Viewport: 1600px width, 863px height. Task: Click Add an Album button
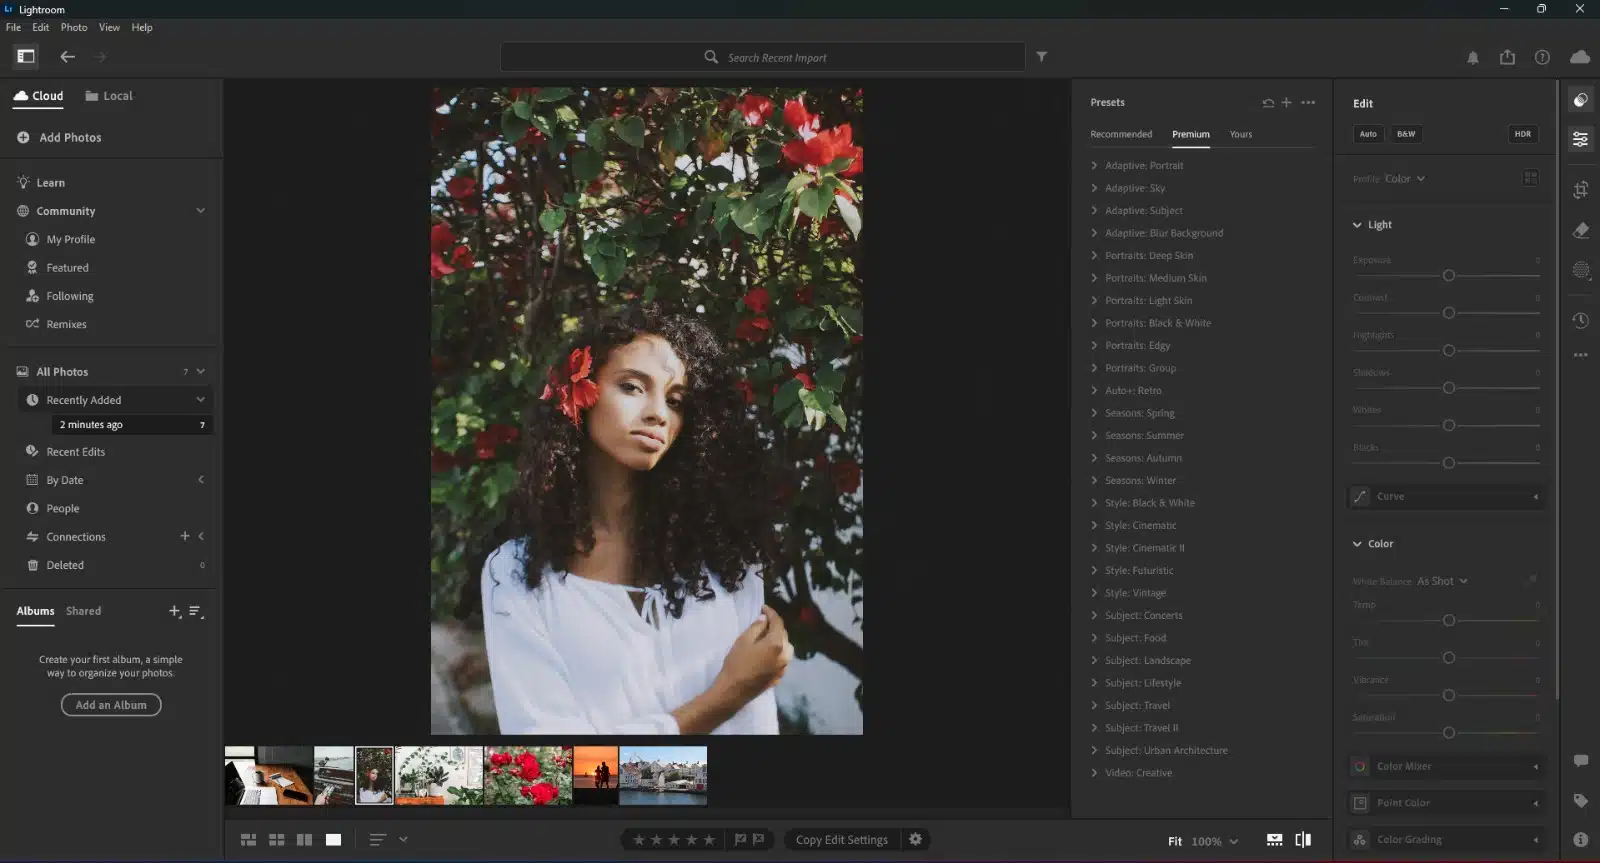(111, 705)
